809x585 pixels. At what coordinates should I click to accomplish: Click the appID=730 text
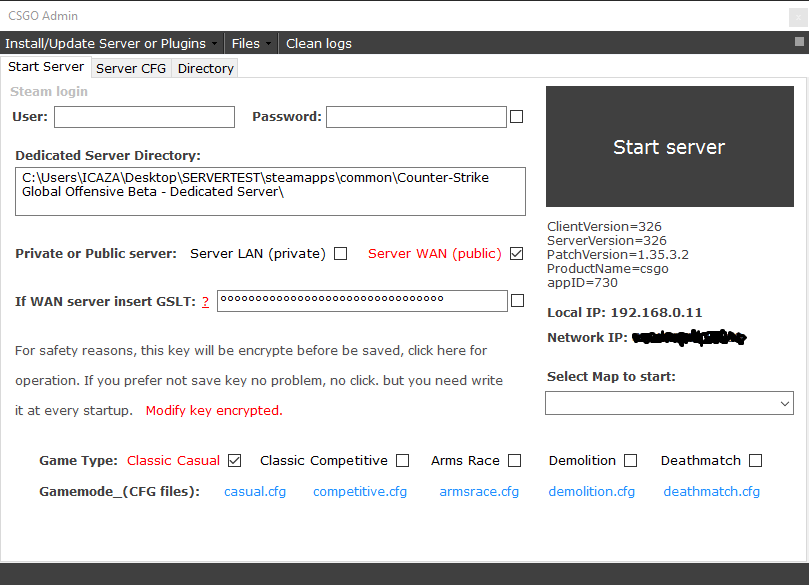click(582, 283)
